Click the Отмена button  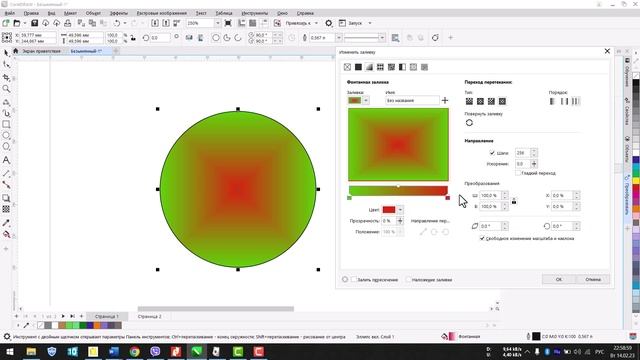(x=593, y=280)
